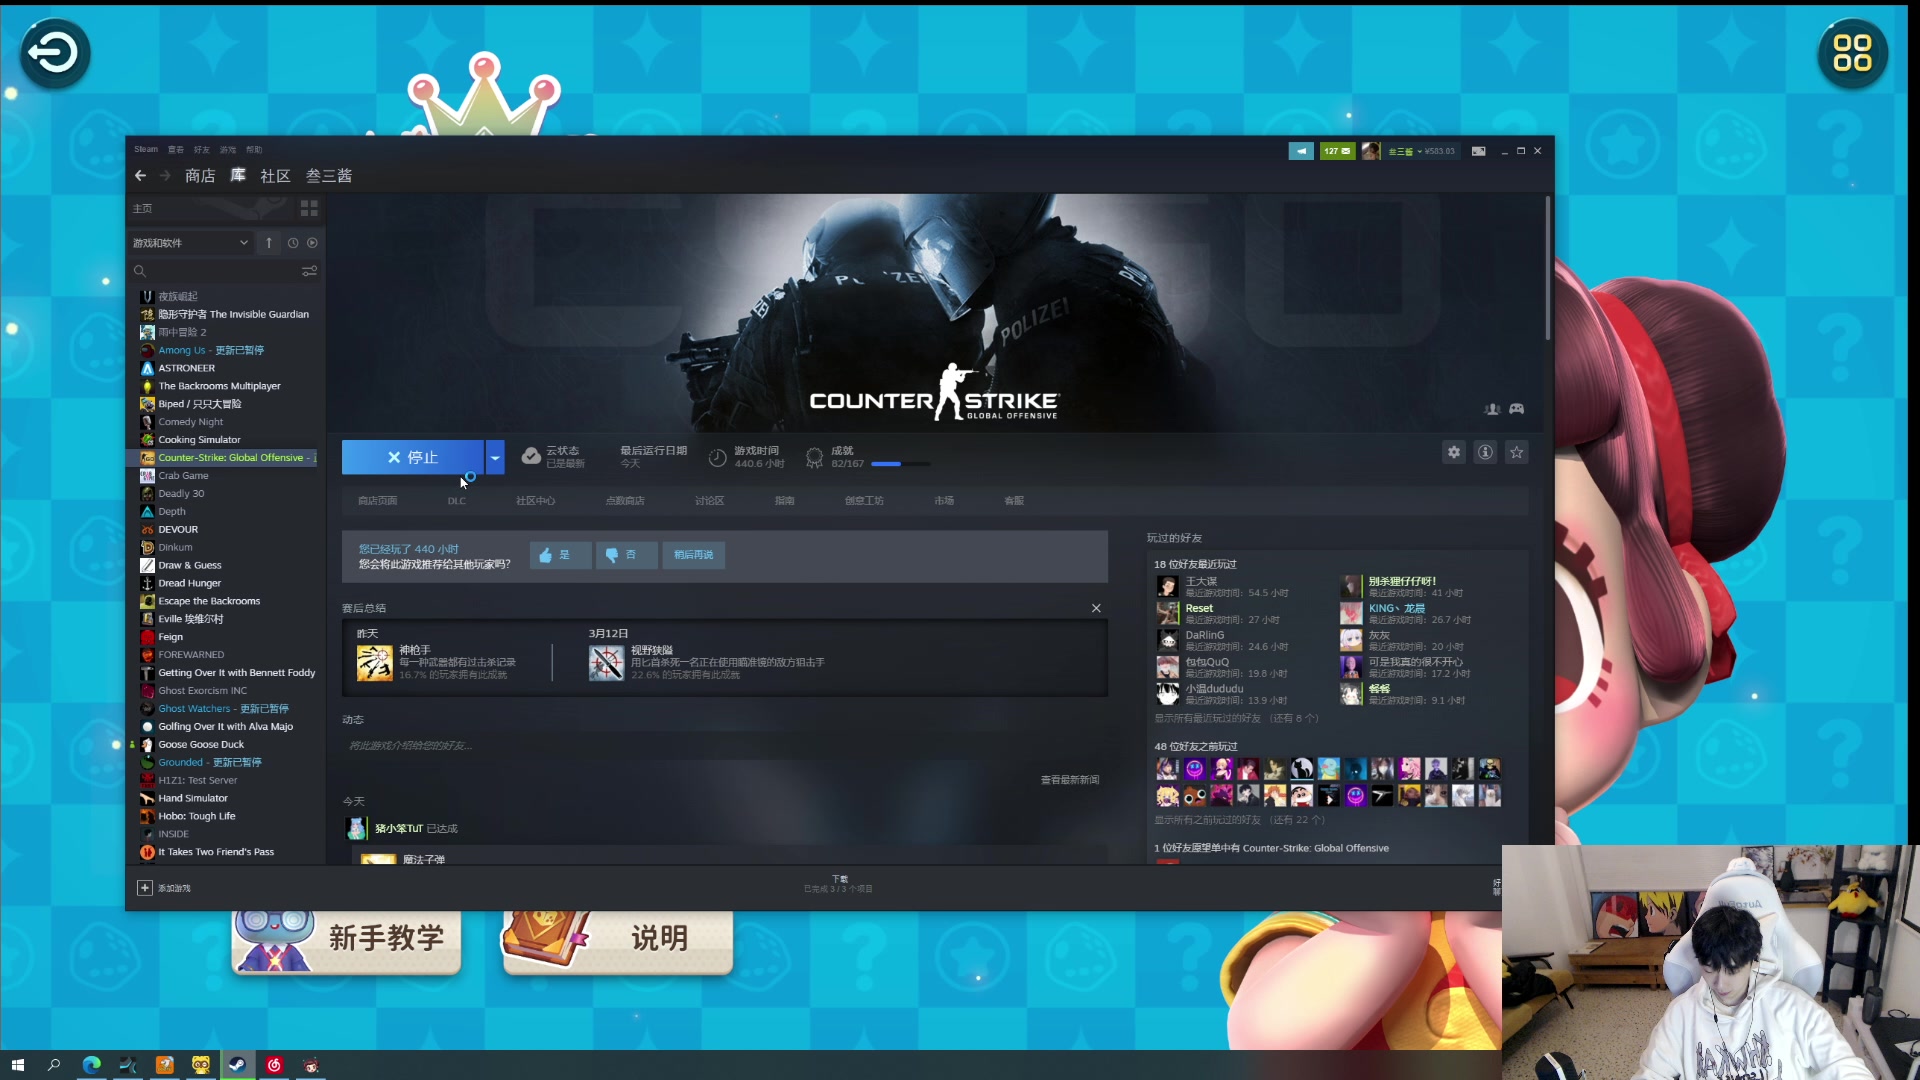Go back with the left arrow

[140, 176]
